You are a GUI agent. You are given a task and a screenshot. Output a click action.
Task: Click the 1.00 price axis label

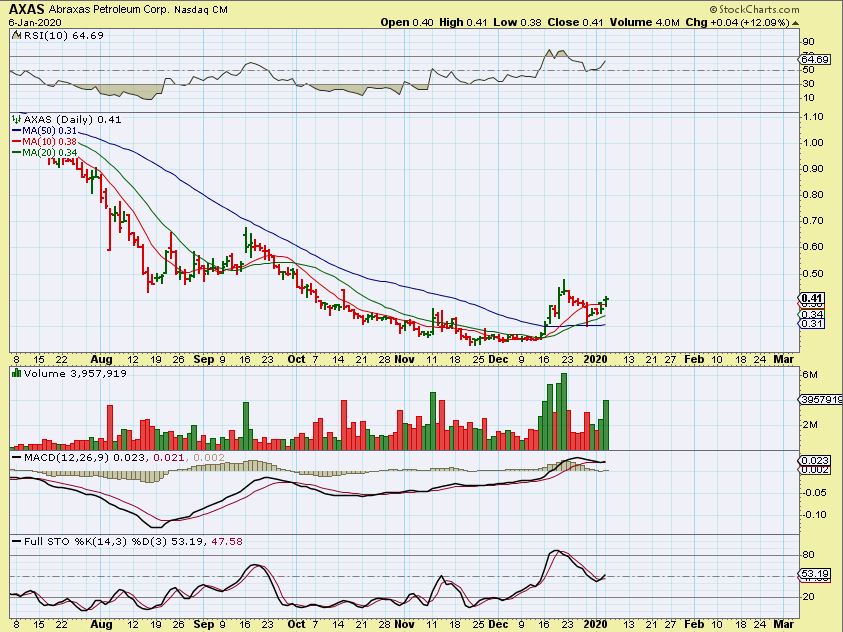tap(812, 142)
